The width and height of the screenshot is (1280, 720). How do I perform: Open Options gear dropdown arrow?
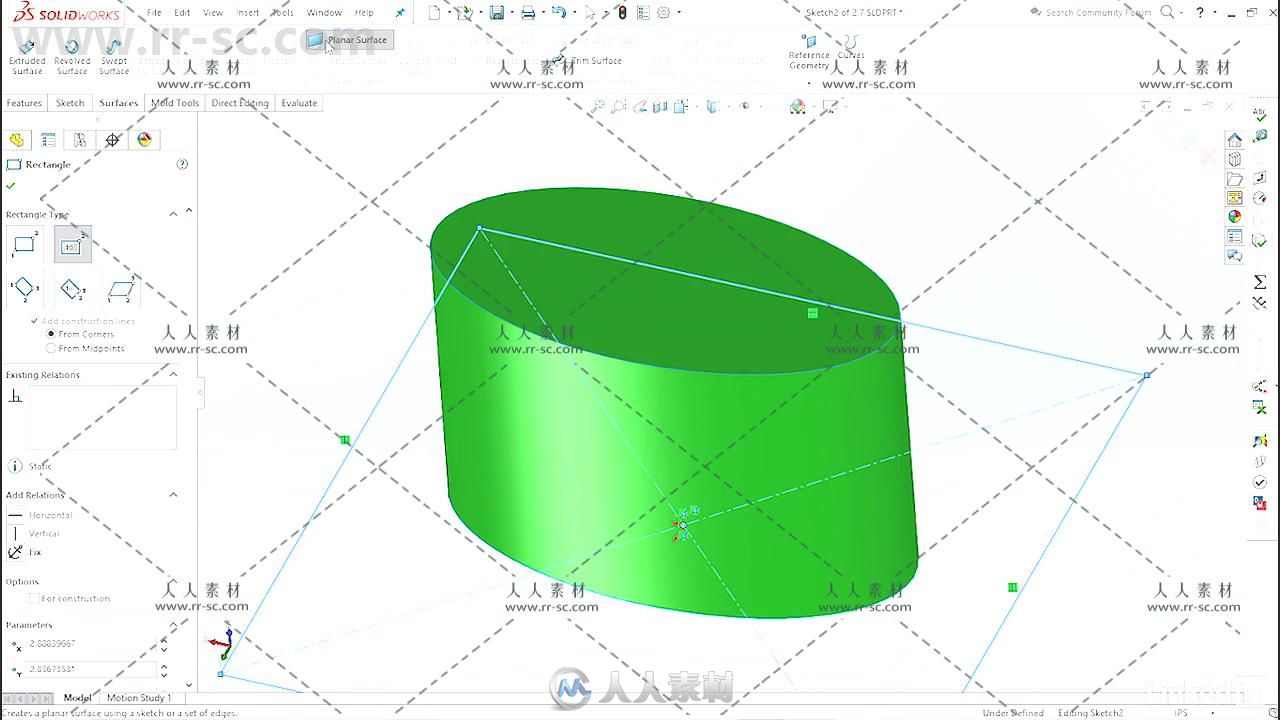[x=679, y=13]
